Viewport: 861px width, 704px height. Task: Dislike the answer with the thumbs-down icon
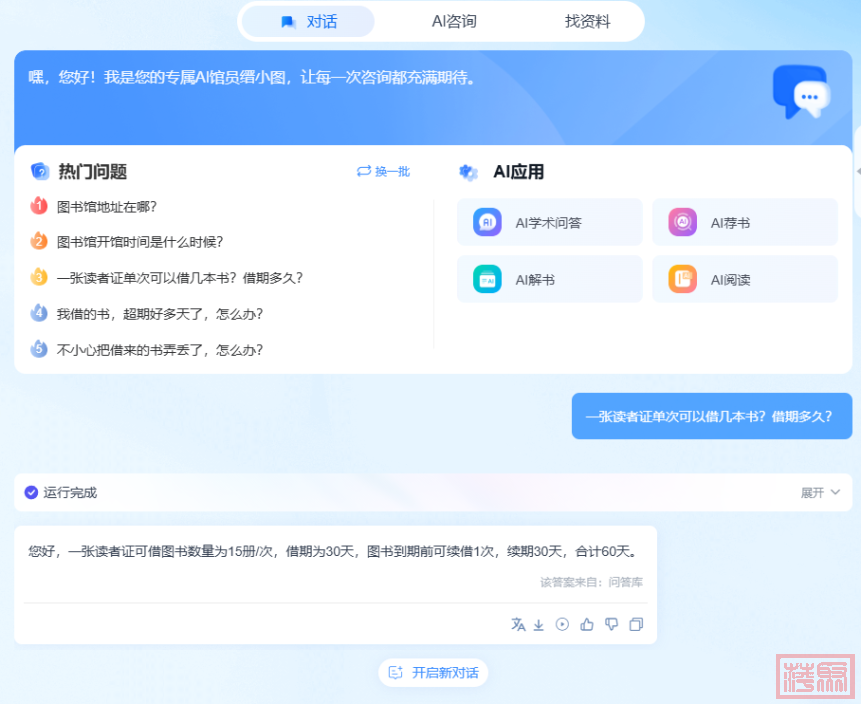pyautogui.click(x=611, y=624)
